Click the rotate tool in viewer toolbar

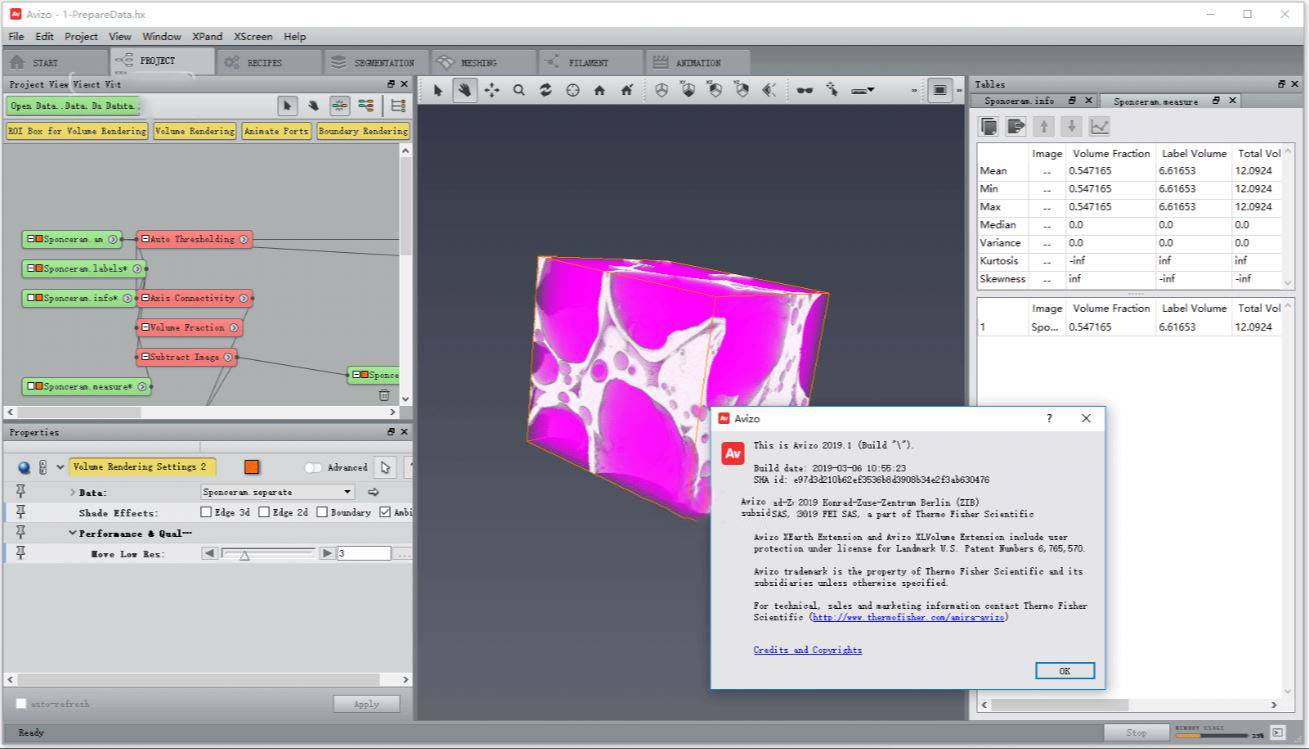coord(546,90)
